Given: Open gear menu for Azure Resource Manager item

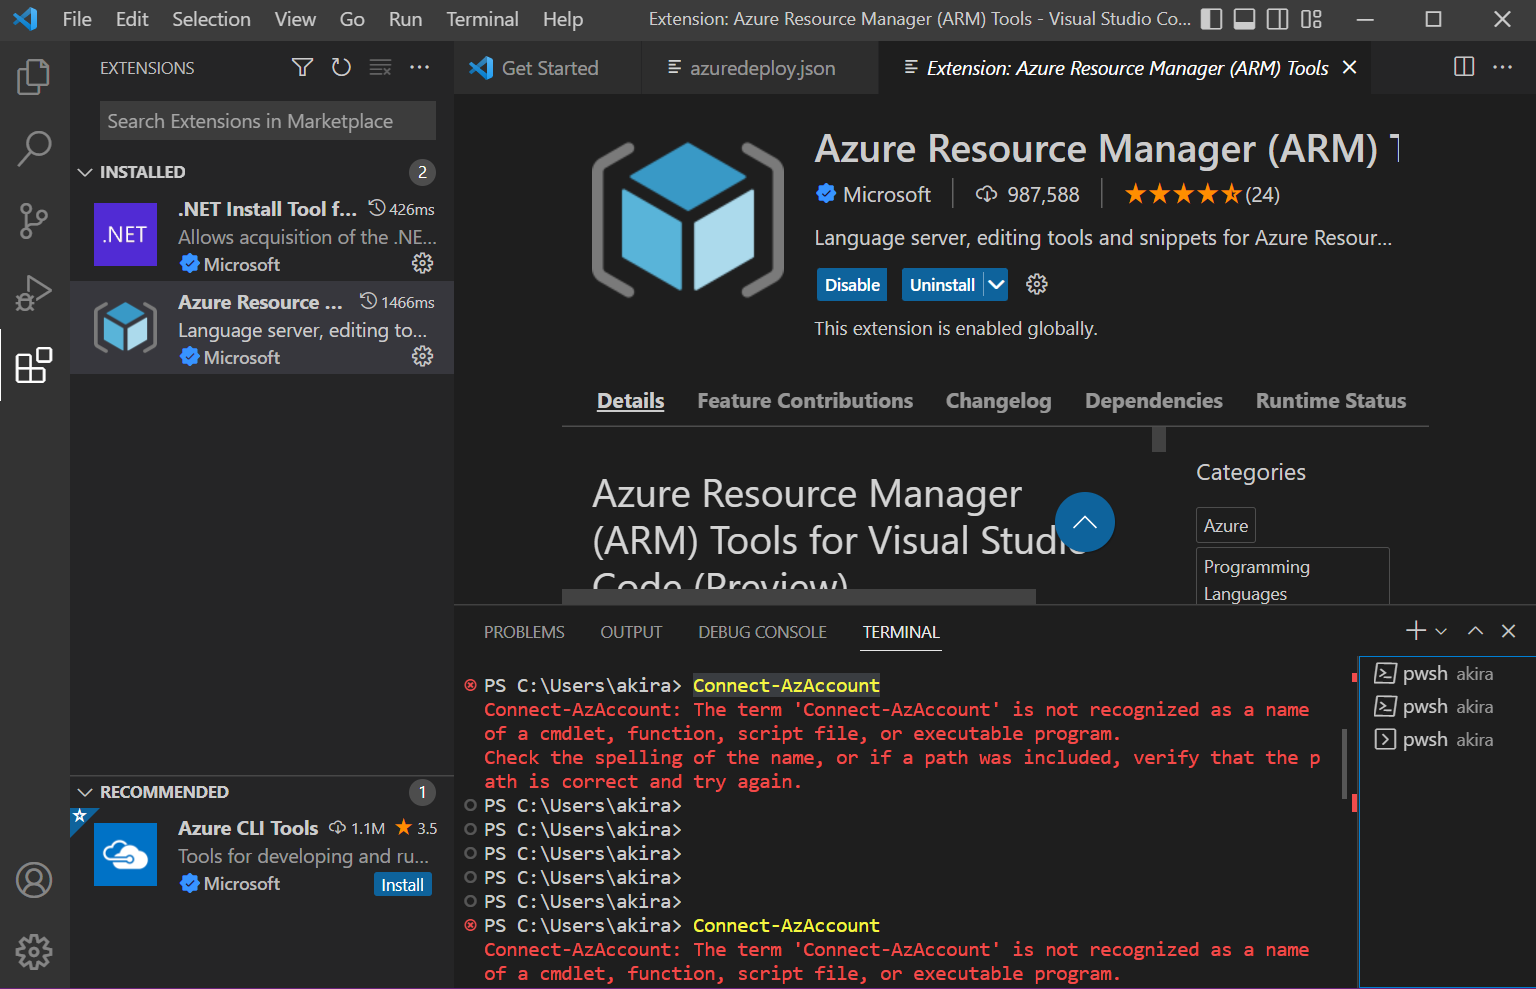Looking at the screenshot, I should point(423,356).
